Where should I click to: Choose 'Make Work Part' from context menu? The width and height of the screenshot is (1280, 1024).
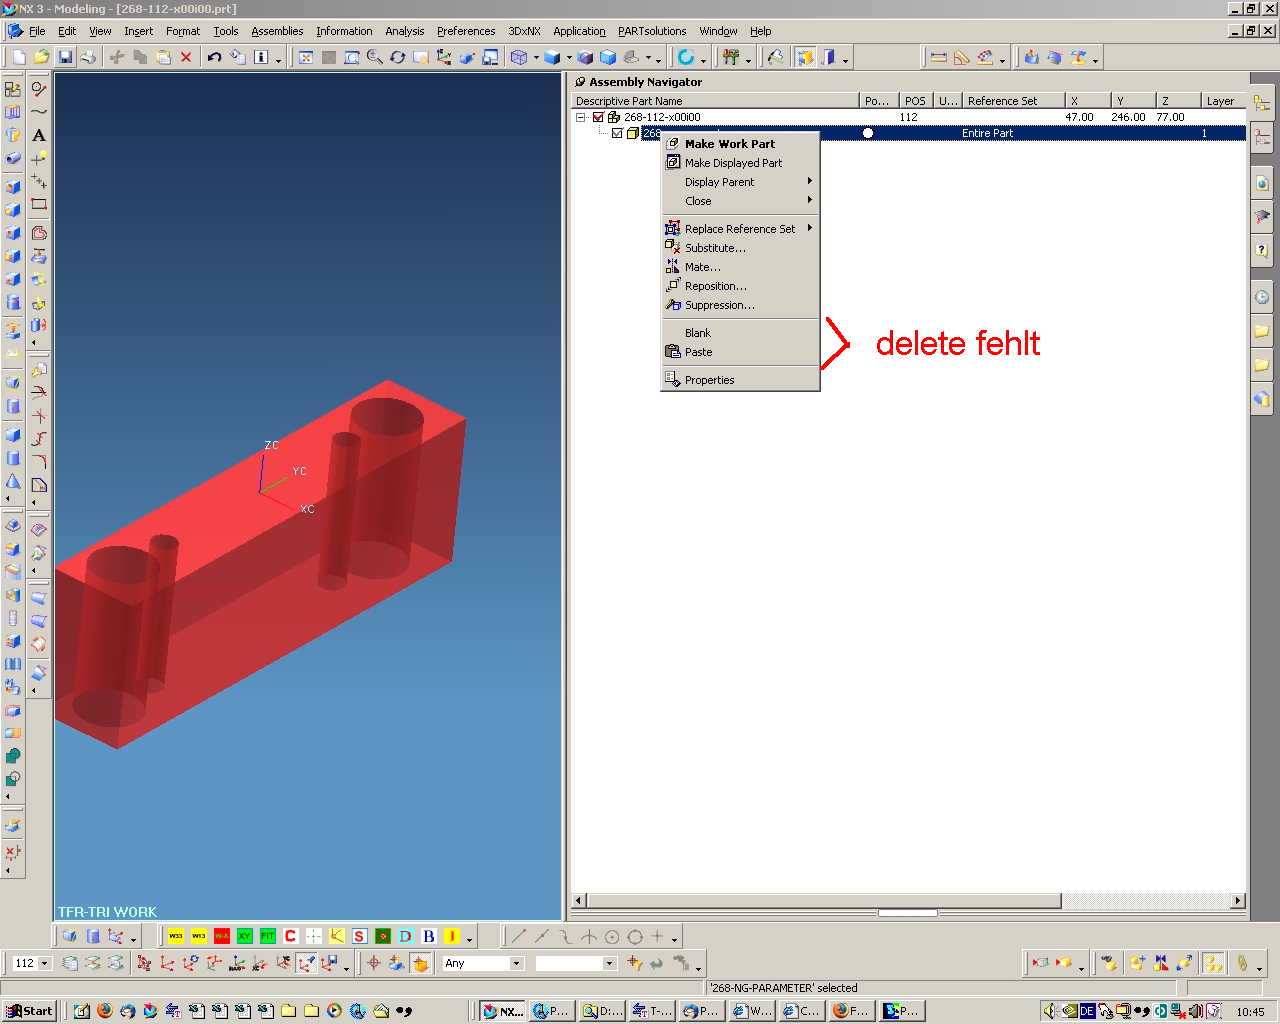[x=740, y=144]
